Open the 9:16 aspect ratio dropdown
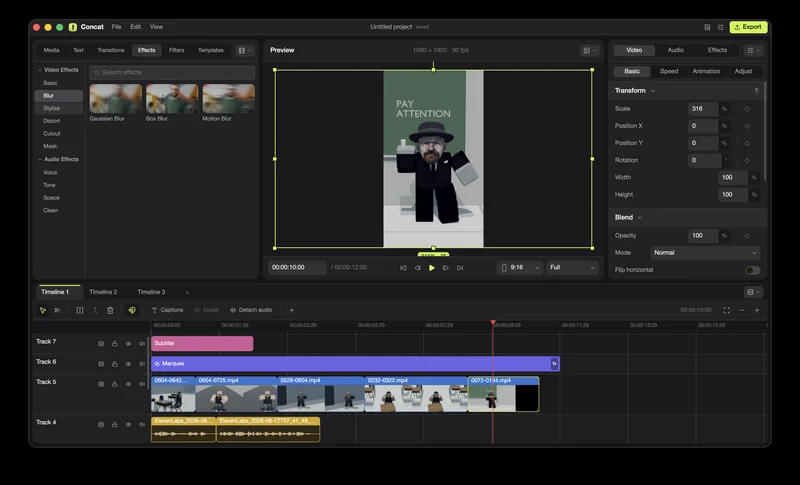The height and width of the screenshot is (485, 800). coord(519,268)
